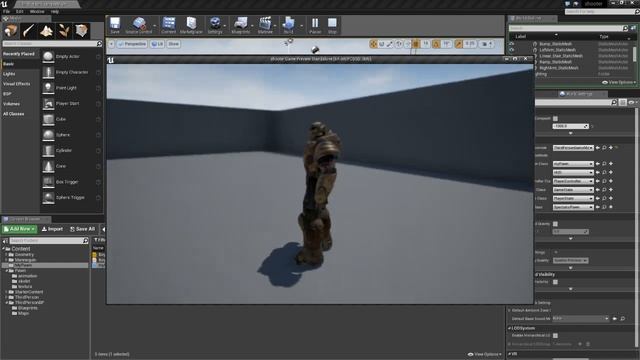Open the Matinee toolbar icon
Screen dimensions: 640x360
point(265,25)
